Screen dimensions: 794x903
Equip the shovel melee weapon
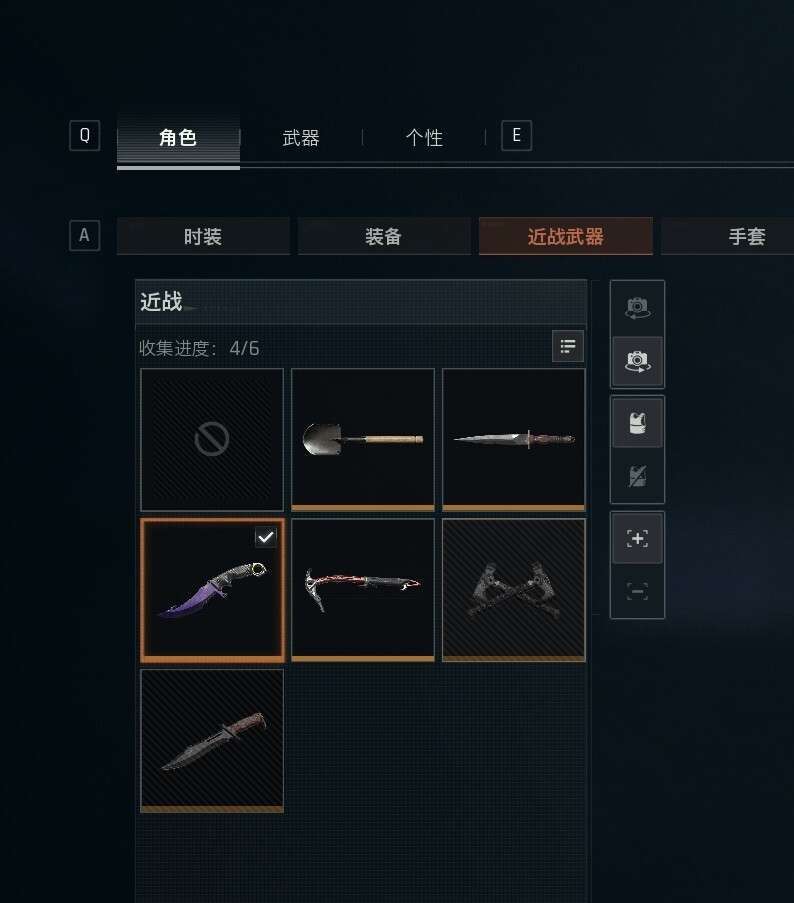363,439
